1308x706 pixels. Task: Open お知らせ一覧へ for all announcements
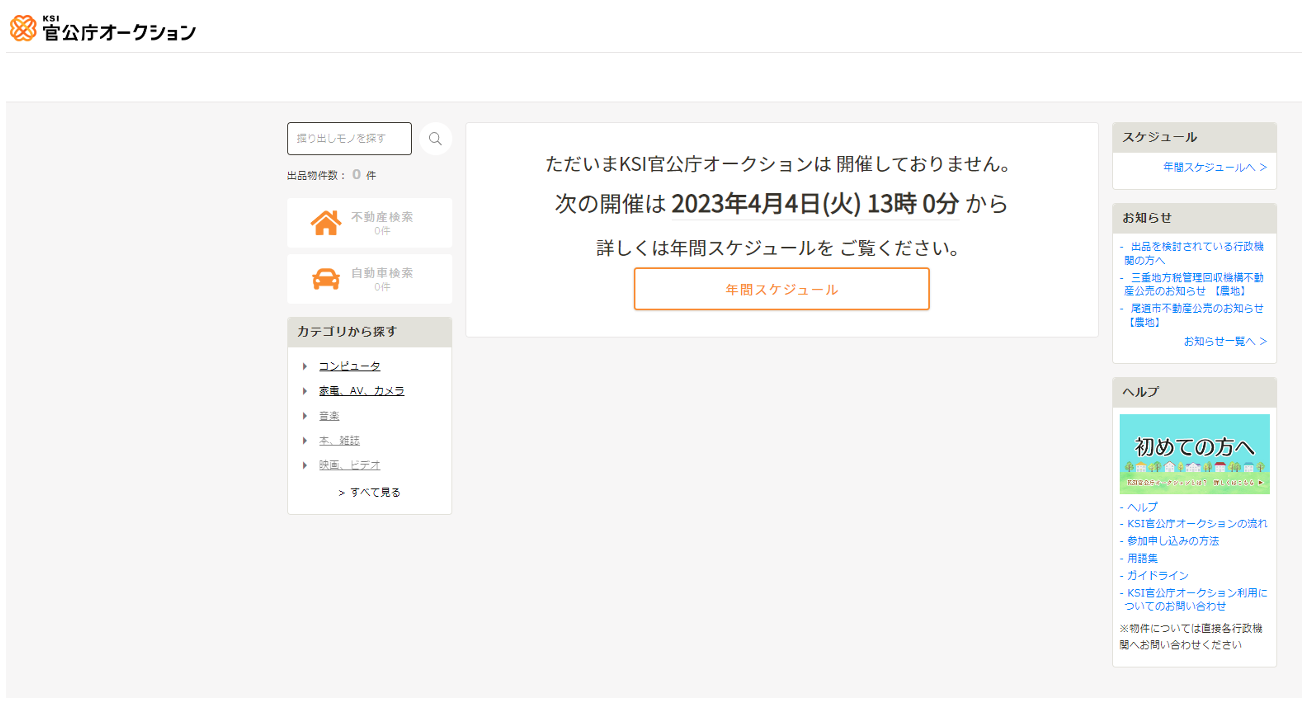pos(1227,341)
